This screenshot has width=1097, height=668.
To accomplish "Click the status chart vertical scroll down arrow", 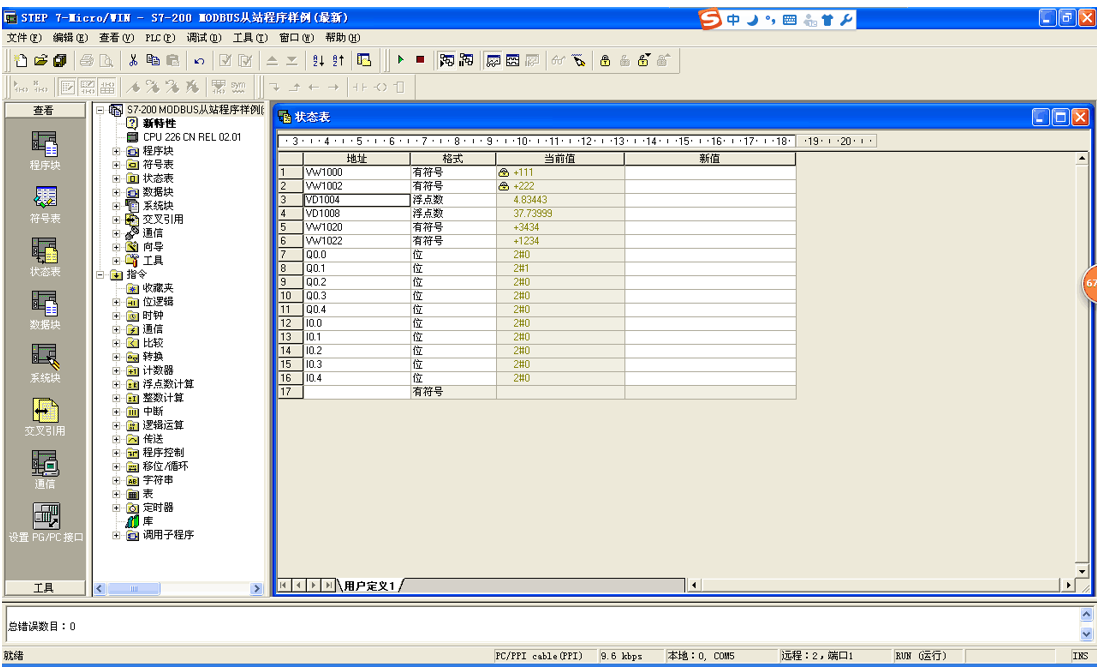I will click(1082, 571).
